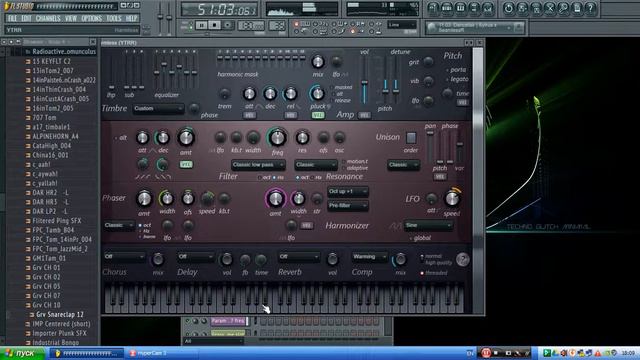The width and height of the screenshot is (640, 360).
Task: Click the FL Studio taskbar button
Action: click(87, 353)
